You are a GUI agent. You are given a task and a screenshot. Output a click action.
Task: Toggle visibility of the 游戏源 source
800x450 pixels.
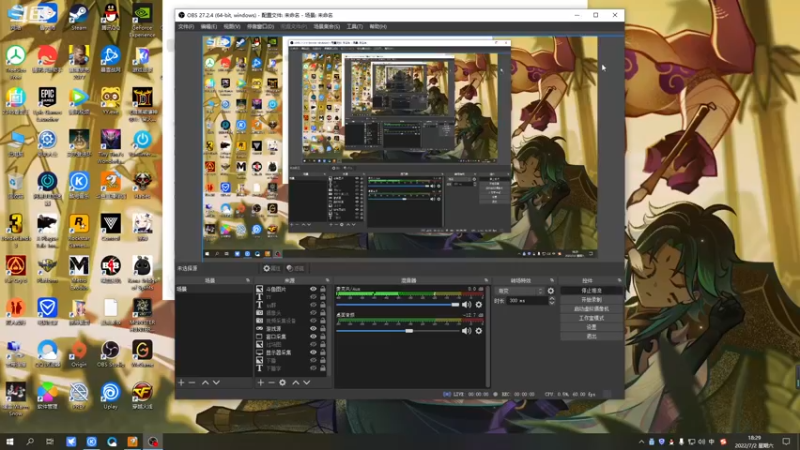click(313, 329)
